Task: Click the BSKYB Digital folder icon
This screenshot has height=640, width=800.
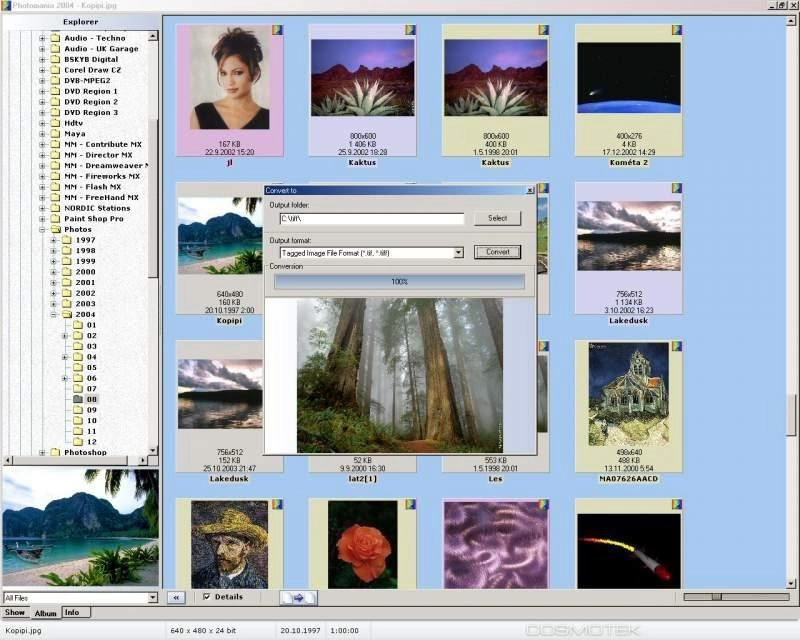Action: 55,59
